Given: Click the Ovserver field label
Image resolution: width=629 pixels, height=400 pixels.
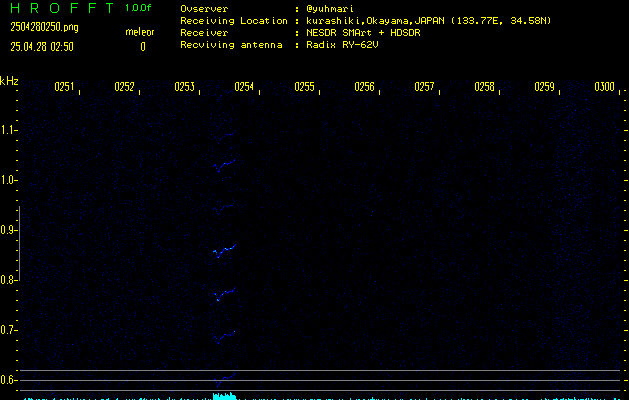Looking at the screenshot, I should click(204, 8).
